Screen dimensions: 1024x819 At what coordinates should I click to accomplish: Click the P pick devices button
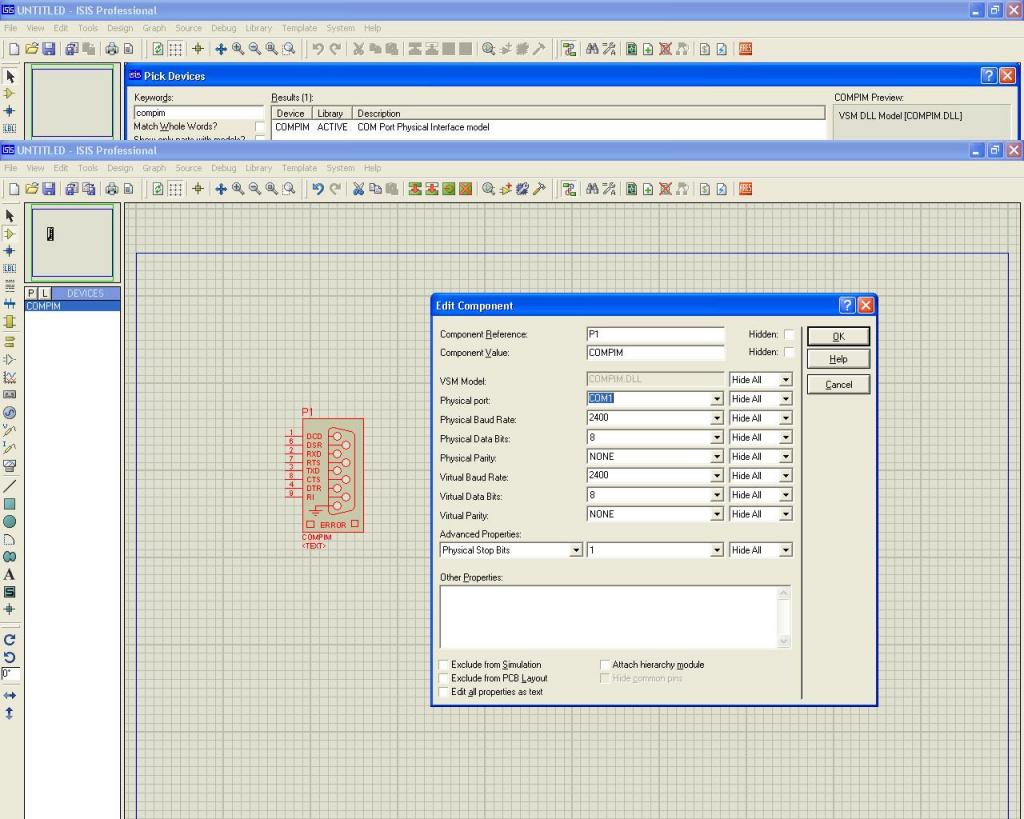[x=30, y=294]
